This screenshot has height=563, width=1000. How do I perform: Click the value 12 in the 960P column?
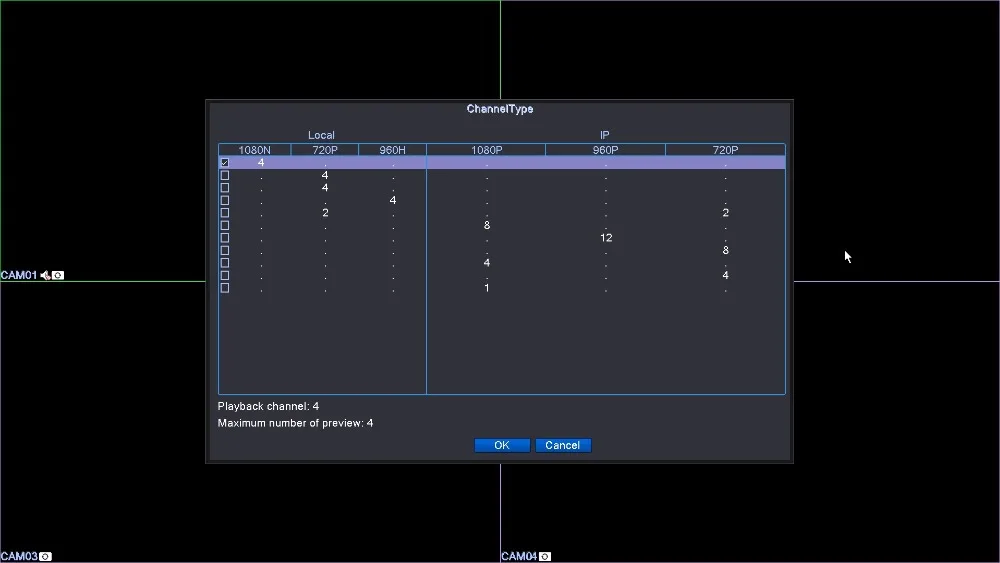click(x=606, y=238)
